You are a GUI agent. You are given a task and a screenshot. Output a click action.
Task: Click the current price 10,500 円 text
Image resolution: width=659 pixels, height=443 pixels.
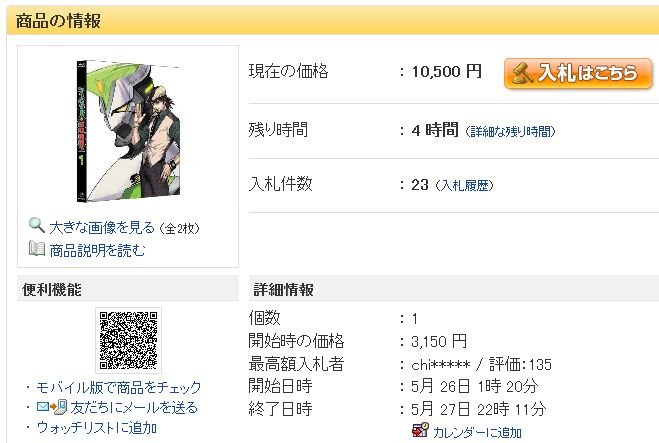(x=446, y=71)
